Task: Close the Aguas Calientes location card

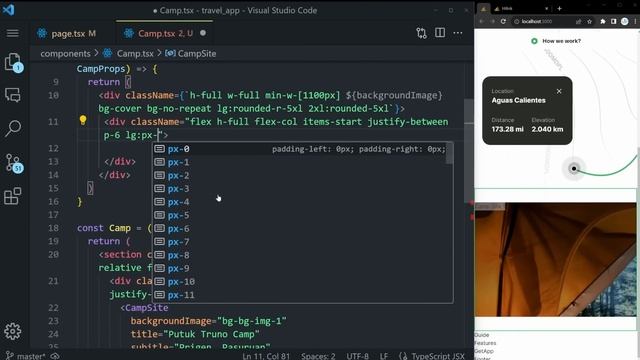Action: click(559, 91)
